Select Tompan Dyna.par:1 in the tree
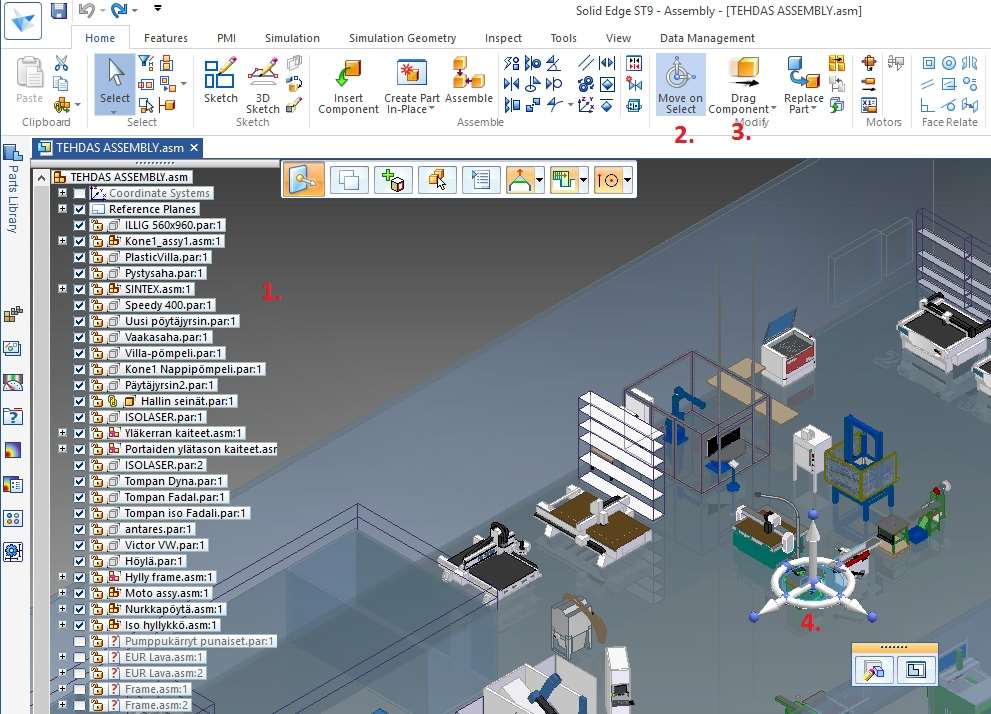Viewport: 991px width, 714px height. pos(174,481)
